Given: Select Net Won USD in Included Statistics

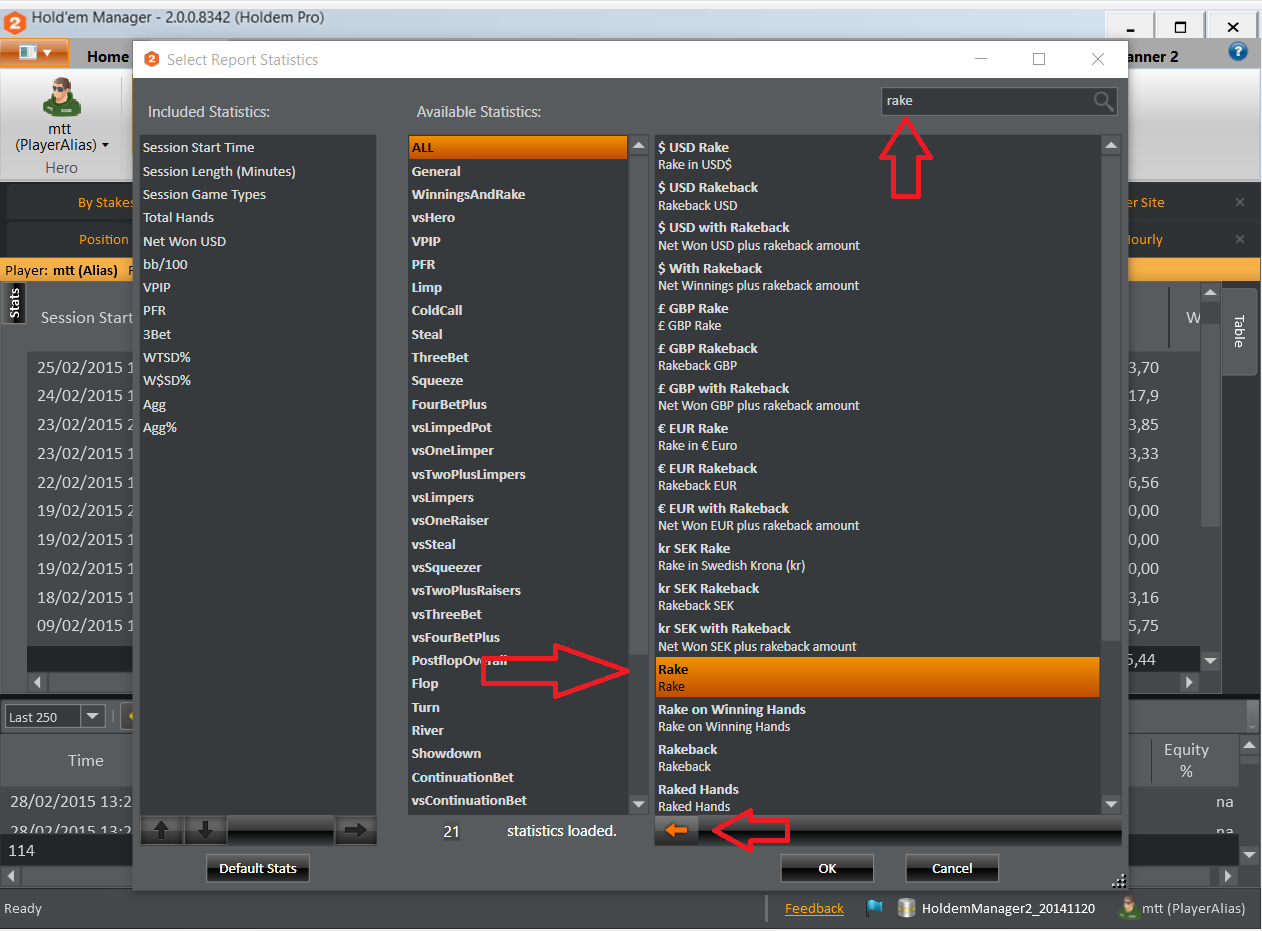Looking at the screenshot, I should pyautogui.click(x=257, y=241).
